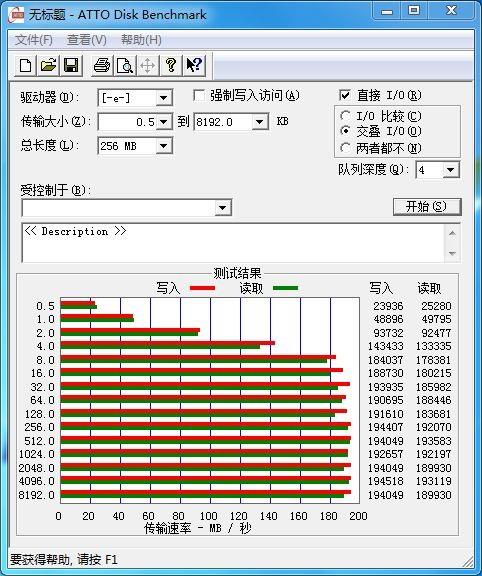
Task: Click the 测试结果 group title
Action: coord(237,273)
